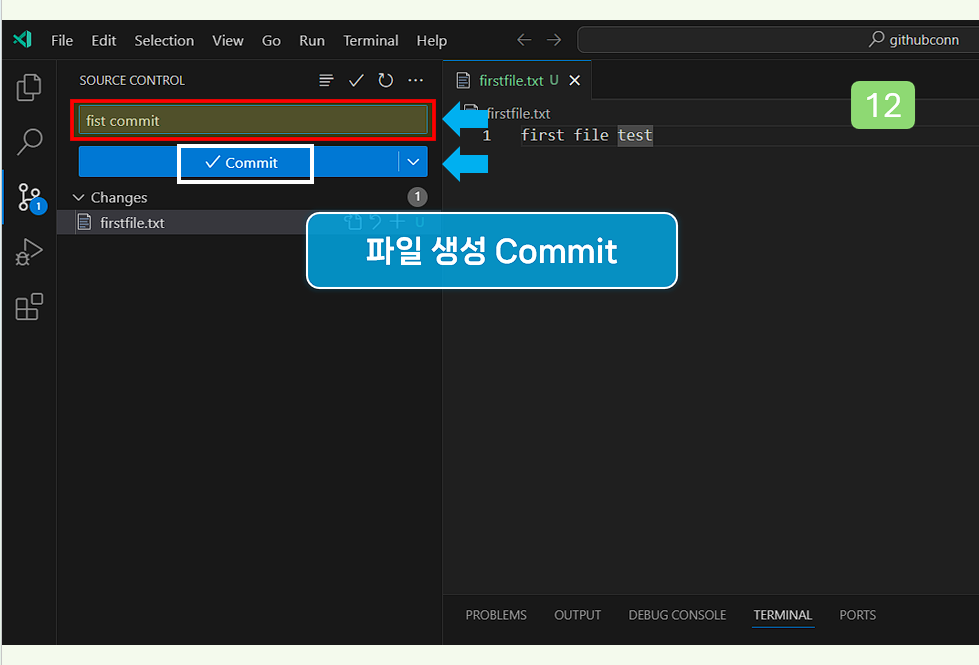979x665 pixels.
Task: Collapse the Changes section
Action: click(x=78, y=197)
